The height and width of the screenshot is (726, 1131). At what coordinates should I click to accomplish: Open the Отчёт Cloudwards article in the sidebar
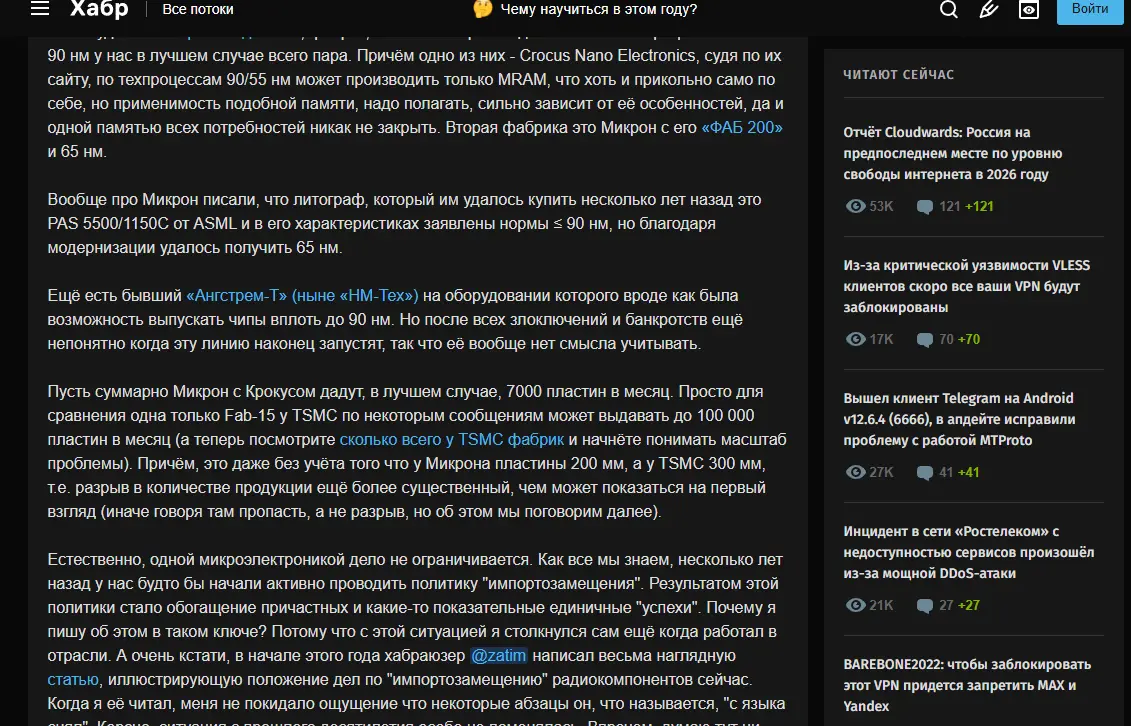(952, 154)
